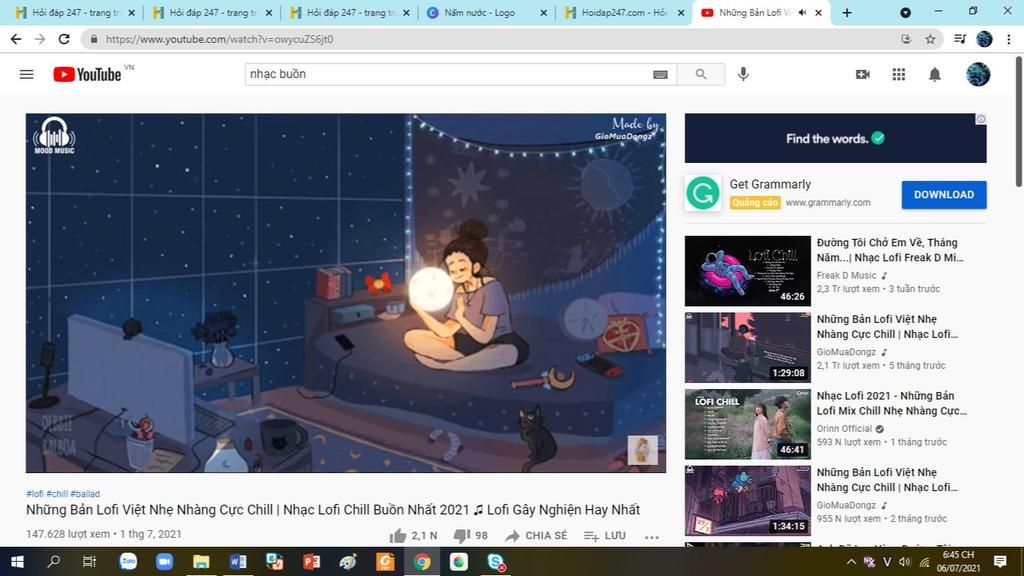Open the YouTube guide hamburger menu
The width and height of the screenshot is (1024, 576).
[x=26, y=74]
